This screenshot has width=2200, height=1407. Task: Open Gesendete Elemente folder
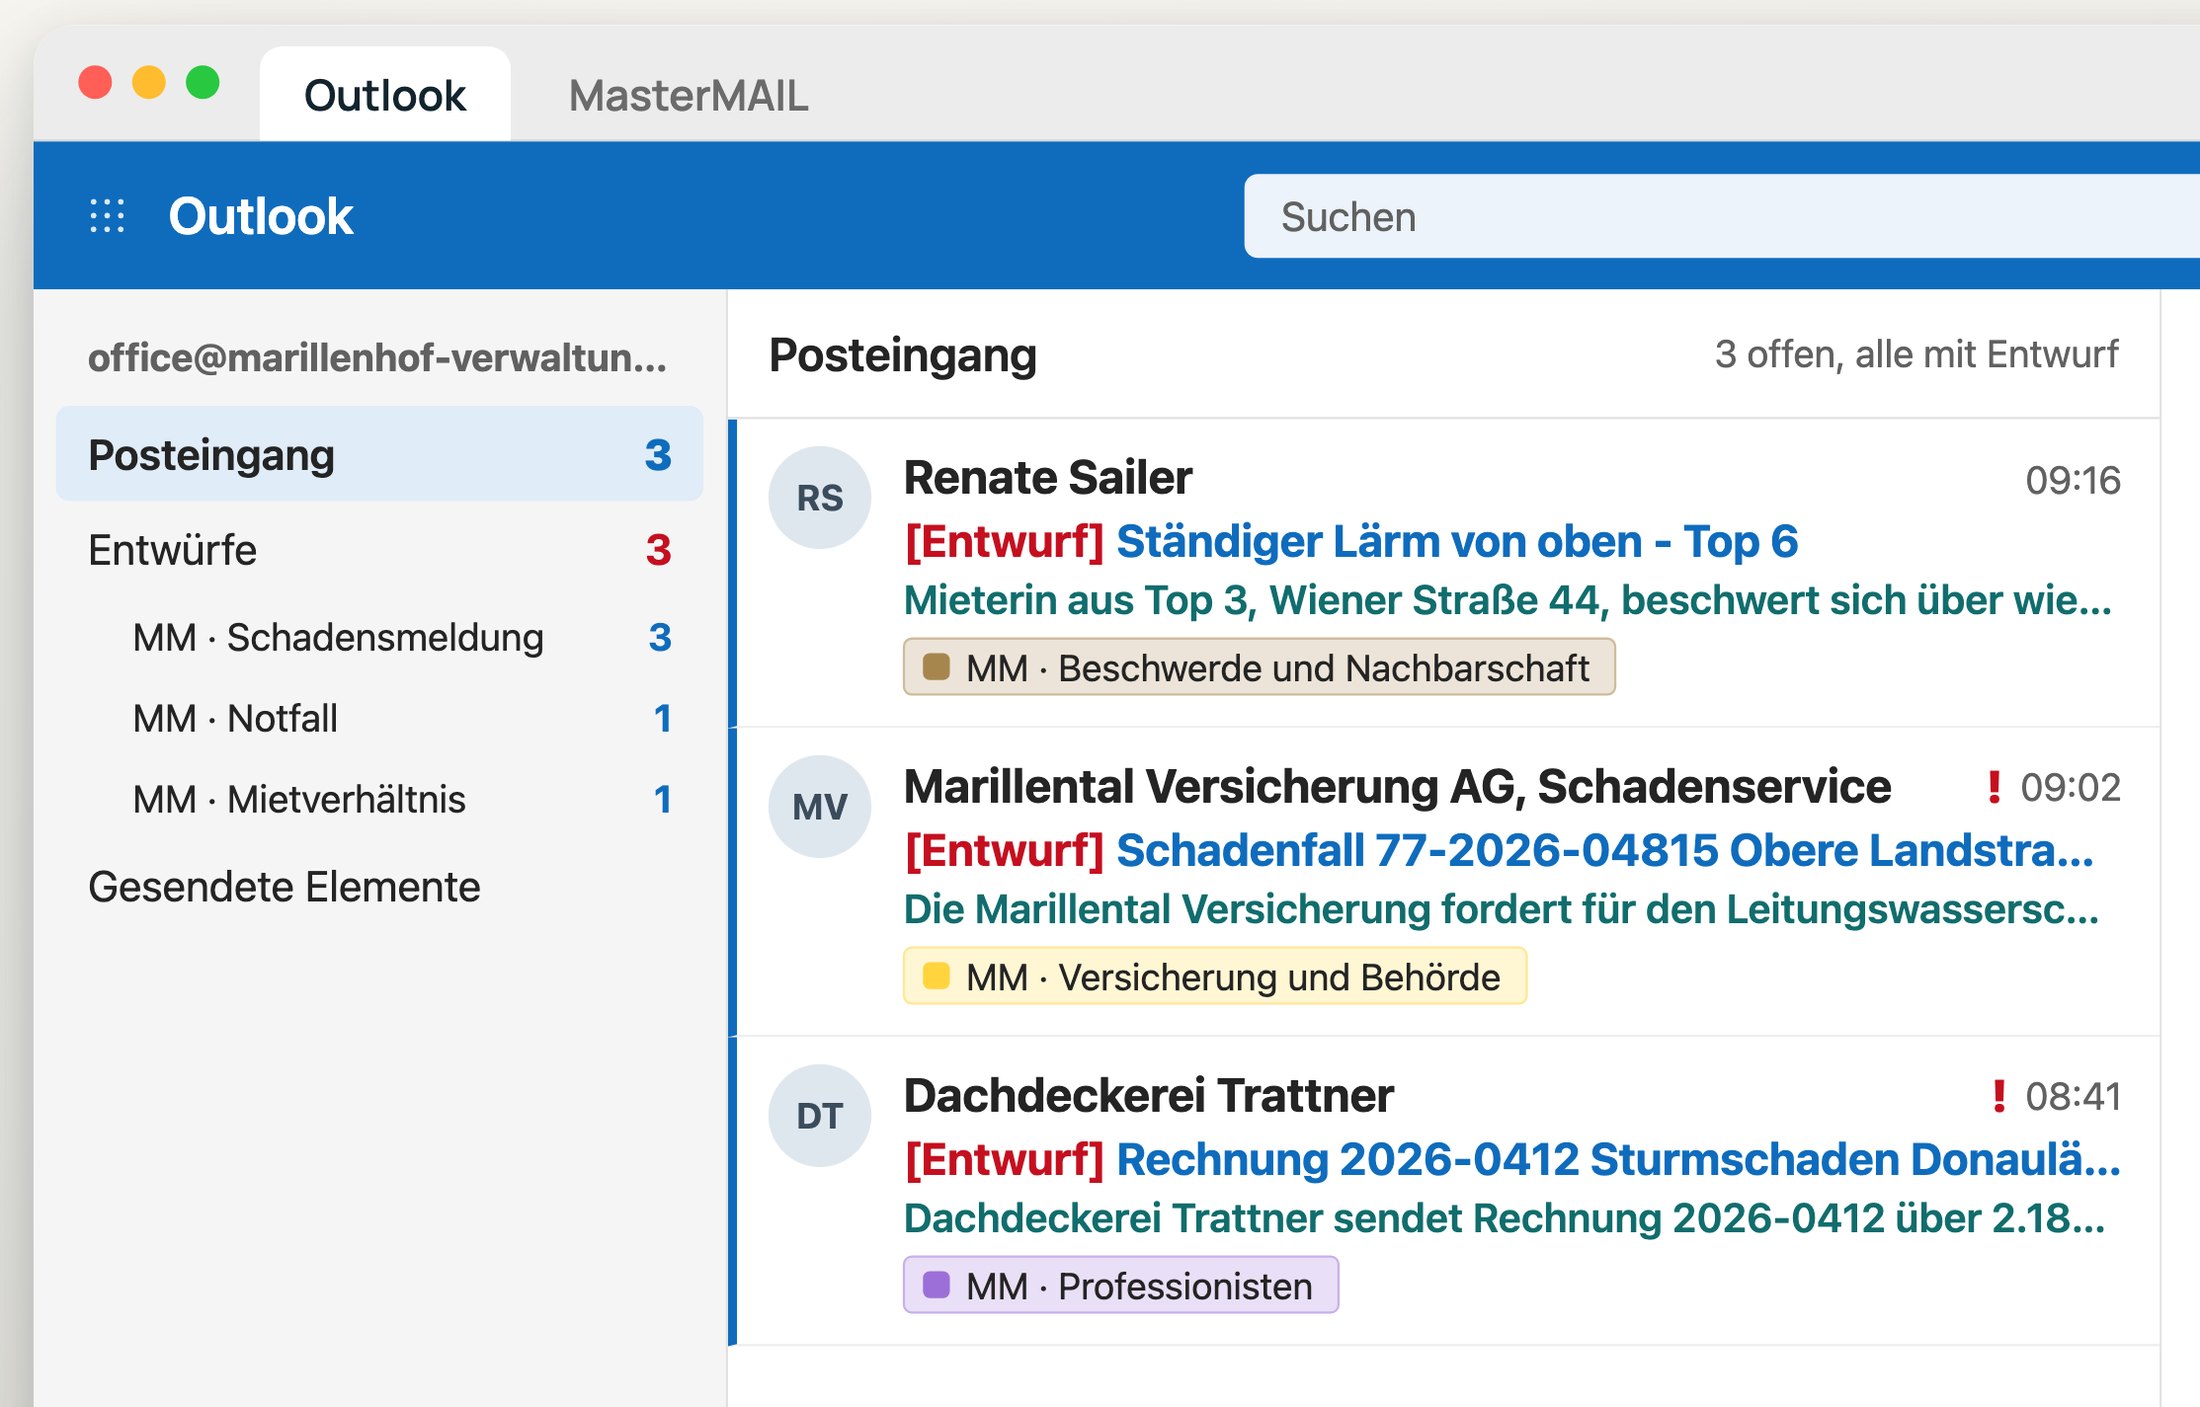pyautogui.click(x=379, y=887)
